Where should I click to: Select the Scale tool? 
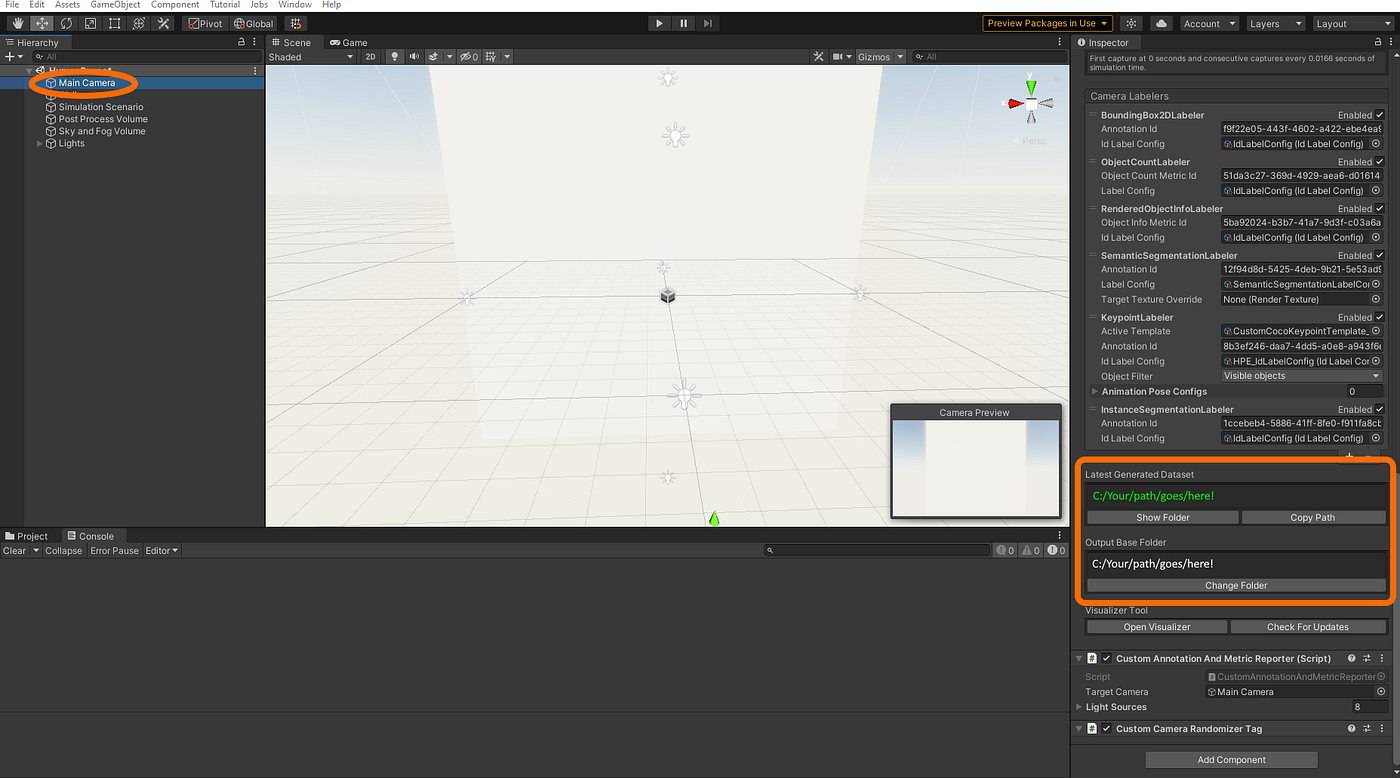pos(90,23)
